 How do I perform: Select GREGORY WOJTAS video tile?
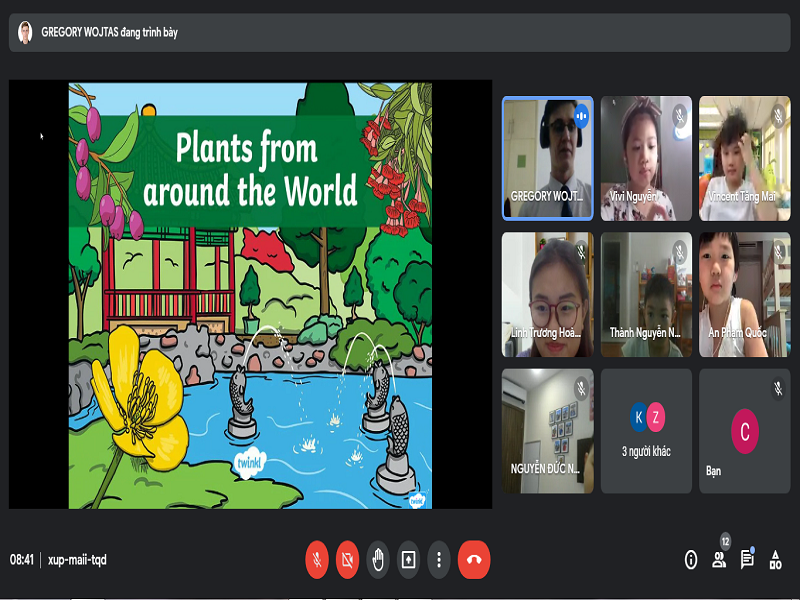click(x=547, y=157)
